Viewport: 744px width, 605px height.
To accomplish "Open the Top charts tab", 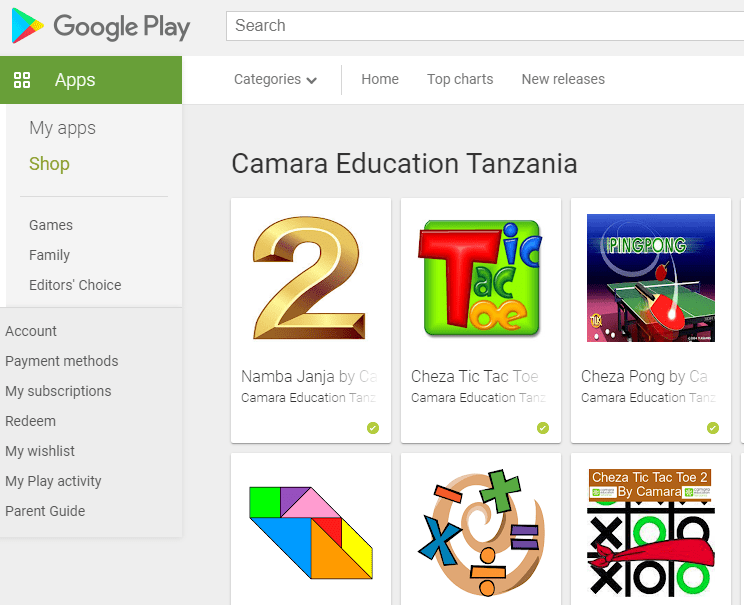I will (x=460, y=79).
